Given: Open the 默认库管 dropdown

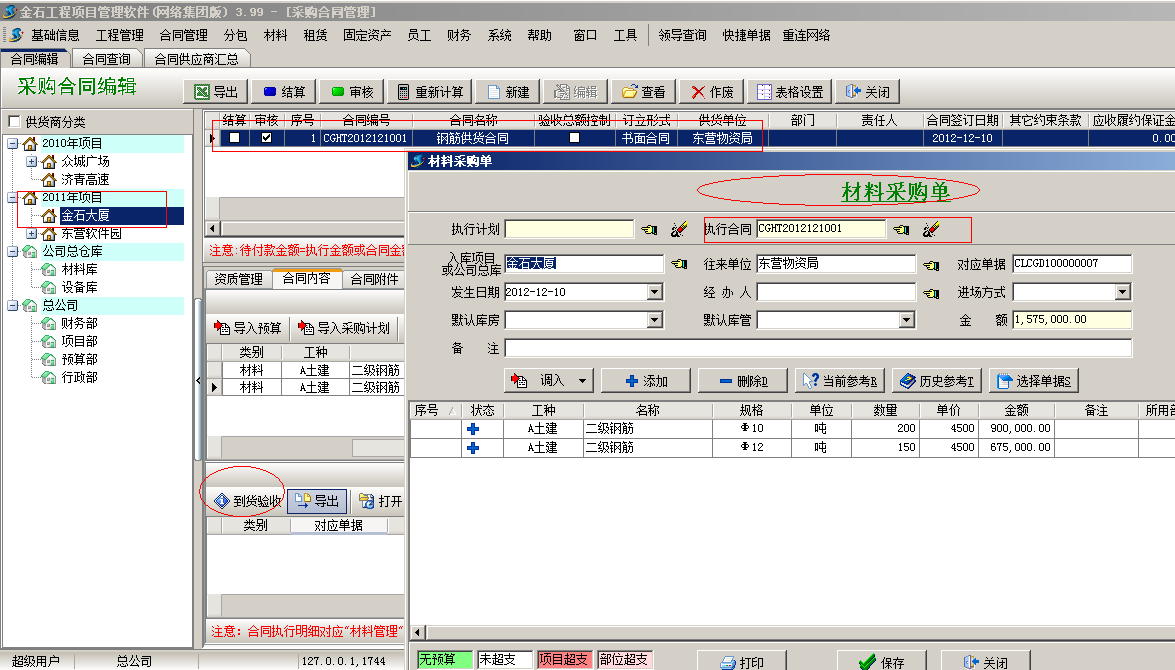Looking at the screenshot, I should (x=907, y=320).
